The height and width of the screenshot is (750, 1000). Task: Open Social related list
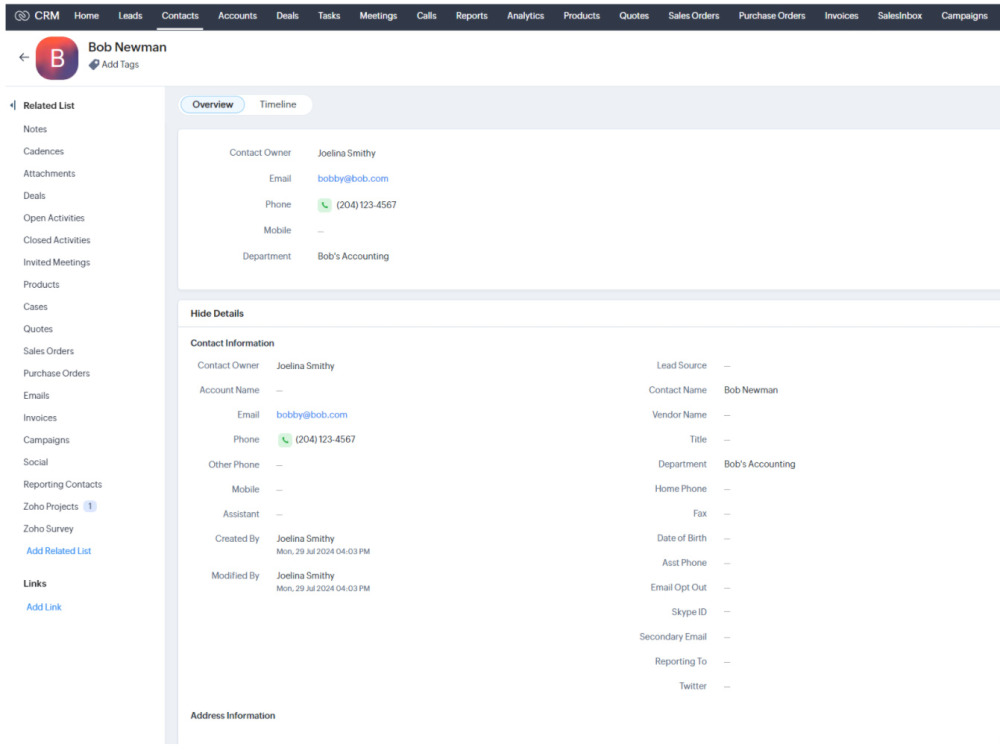[36, 462]
